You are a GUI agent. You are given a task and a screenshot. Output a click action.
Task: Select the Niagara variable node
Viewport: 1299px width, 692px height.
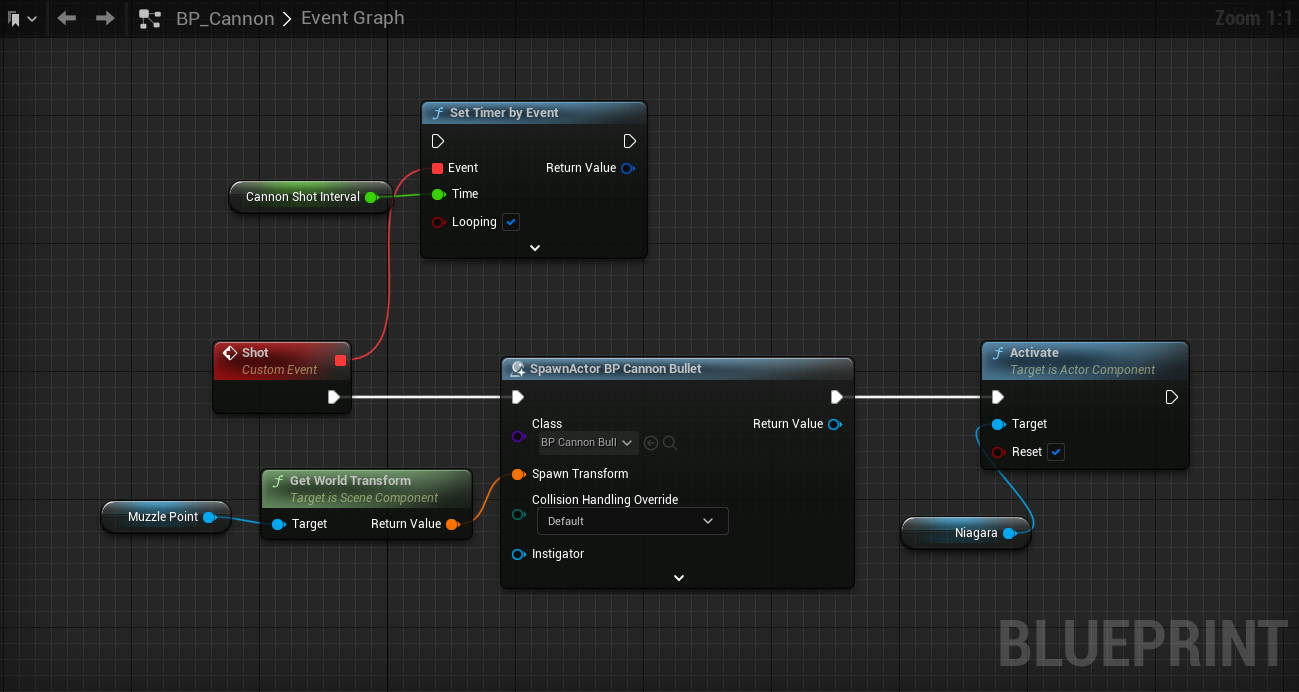click(966, 533)
